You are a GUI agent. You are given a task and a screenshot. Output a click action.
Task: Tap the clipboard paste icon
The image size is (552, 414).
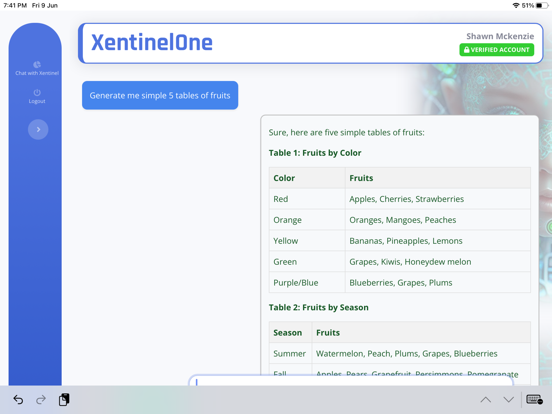tap(64, 400)
